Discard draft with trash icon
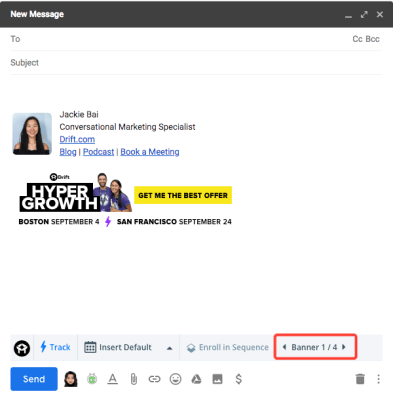Viewport: 393px width, 400px height. 360,379
